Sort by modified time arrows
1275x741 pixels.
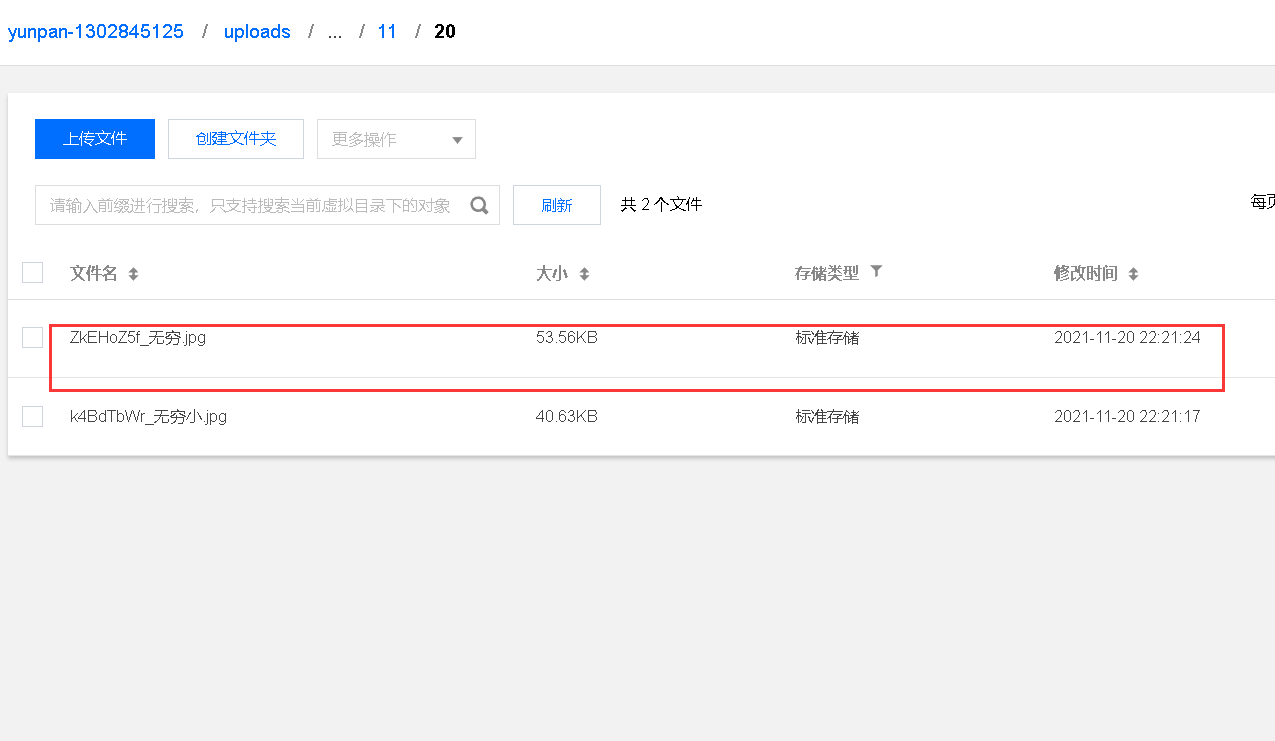(x=1133, y=274)
